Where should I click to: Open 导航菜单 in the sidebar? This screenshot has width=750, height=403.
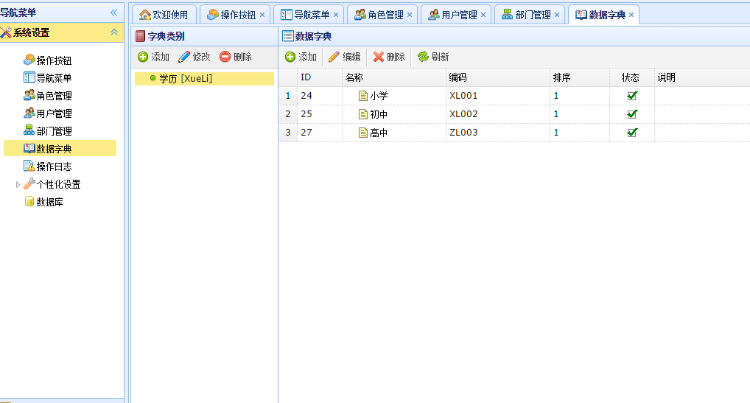point(54,78)
